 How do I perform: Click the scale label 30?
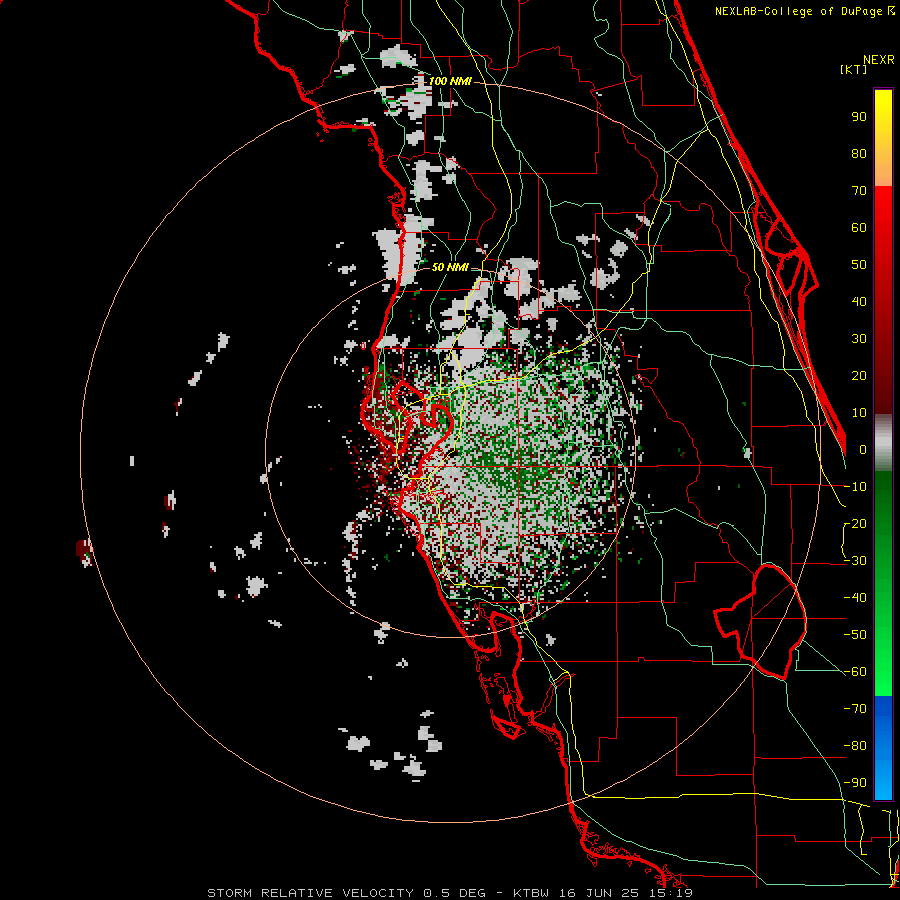pyautogui.click(x=859, y=339)
